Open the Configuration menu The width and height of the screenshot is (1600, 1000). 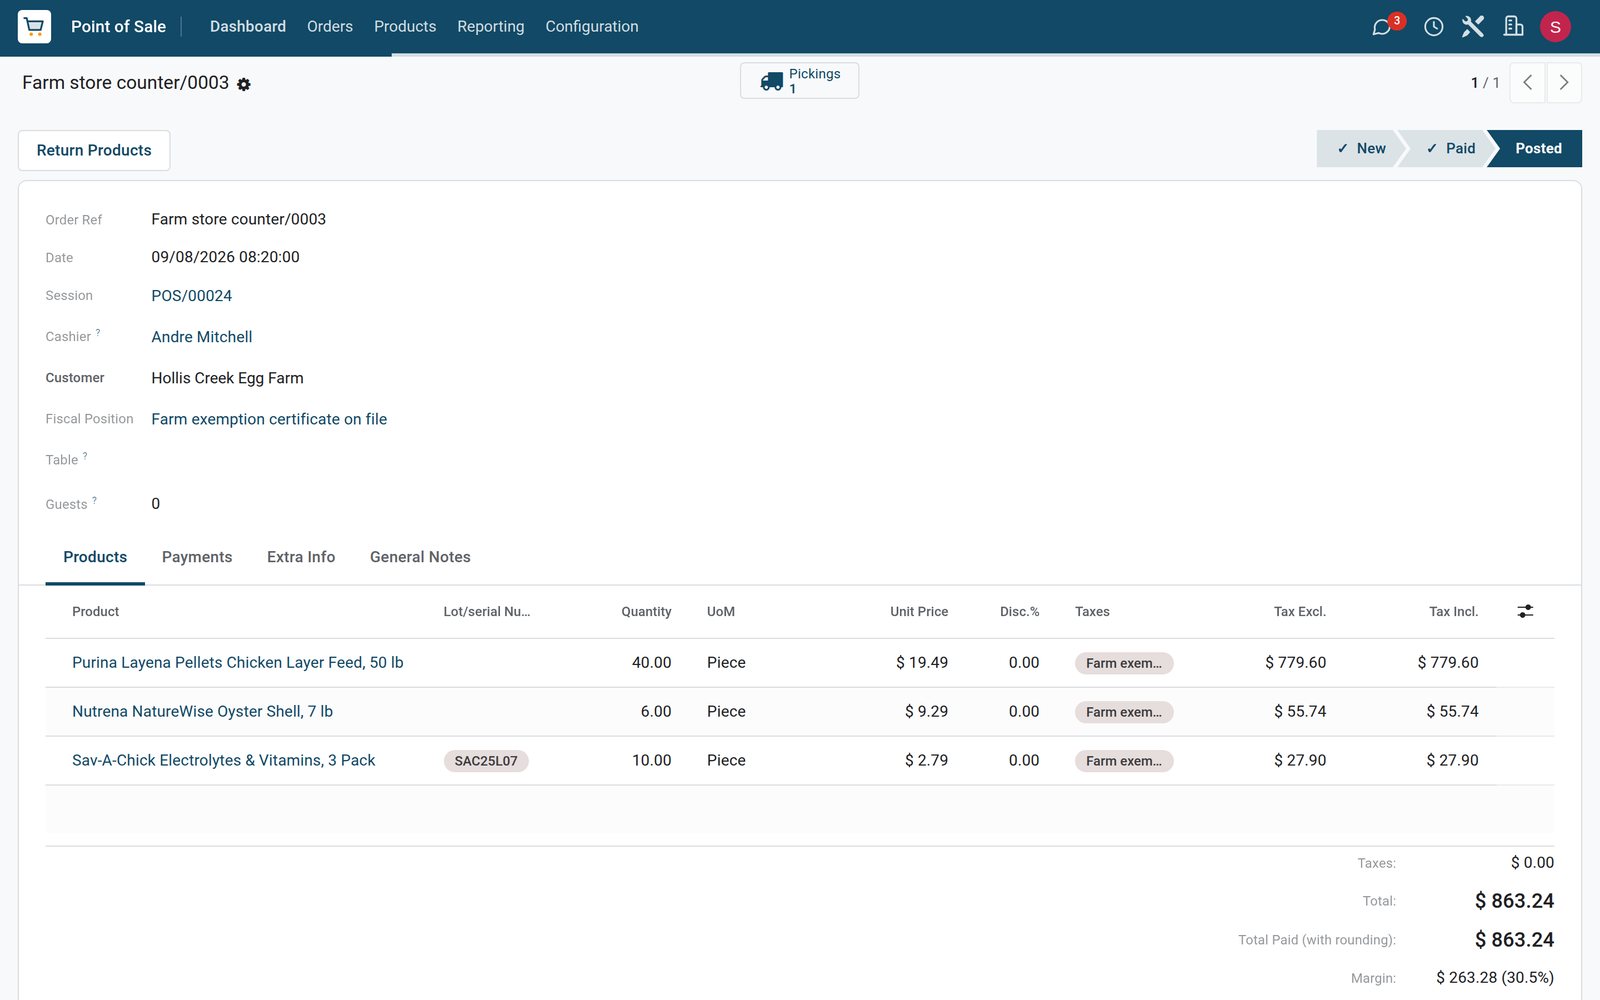592,27
